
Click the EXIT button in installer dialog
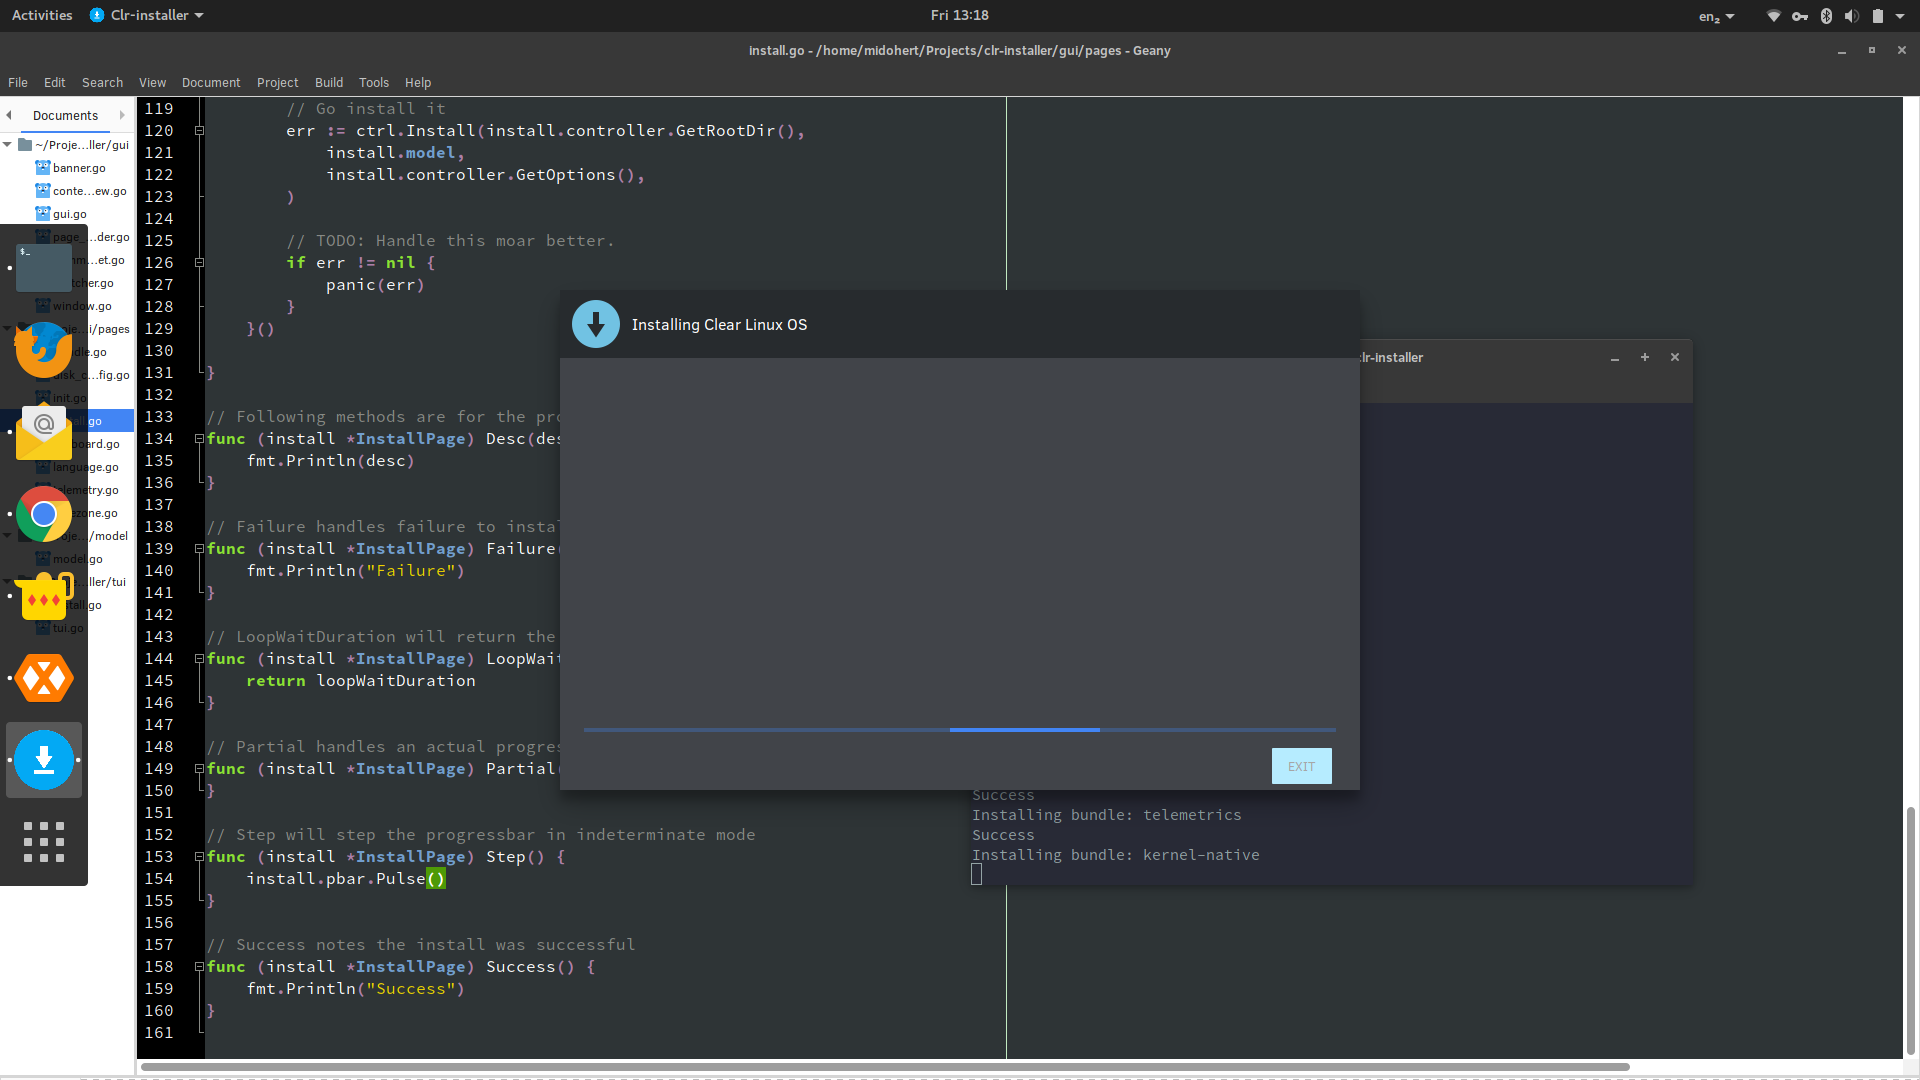(1301, 767)
